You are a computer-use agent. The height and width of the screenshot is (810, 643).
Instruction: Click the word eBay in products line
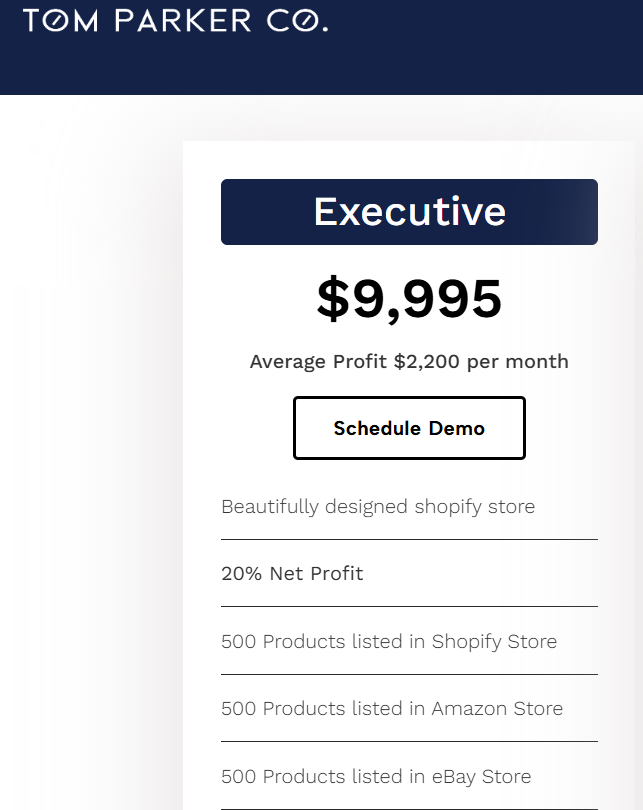453,777
